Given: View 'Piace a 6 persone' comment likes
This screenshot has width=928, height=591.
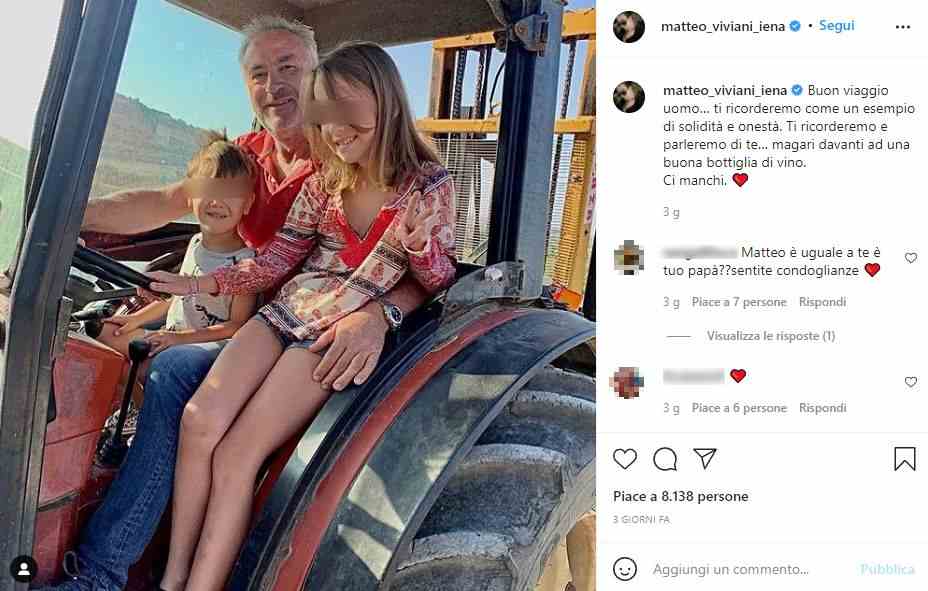Looking at the screenshot, I should (x=739, y=408).
